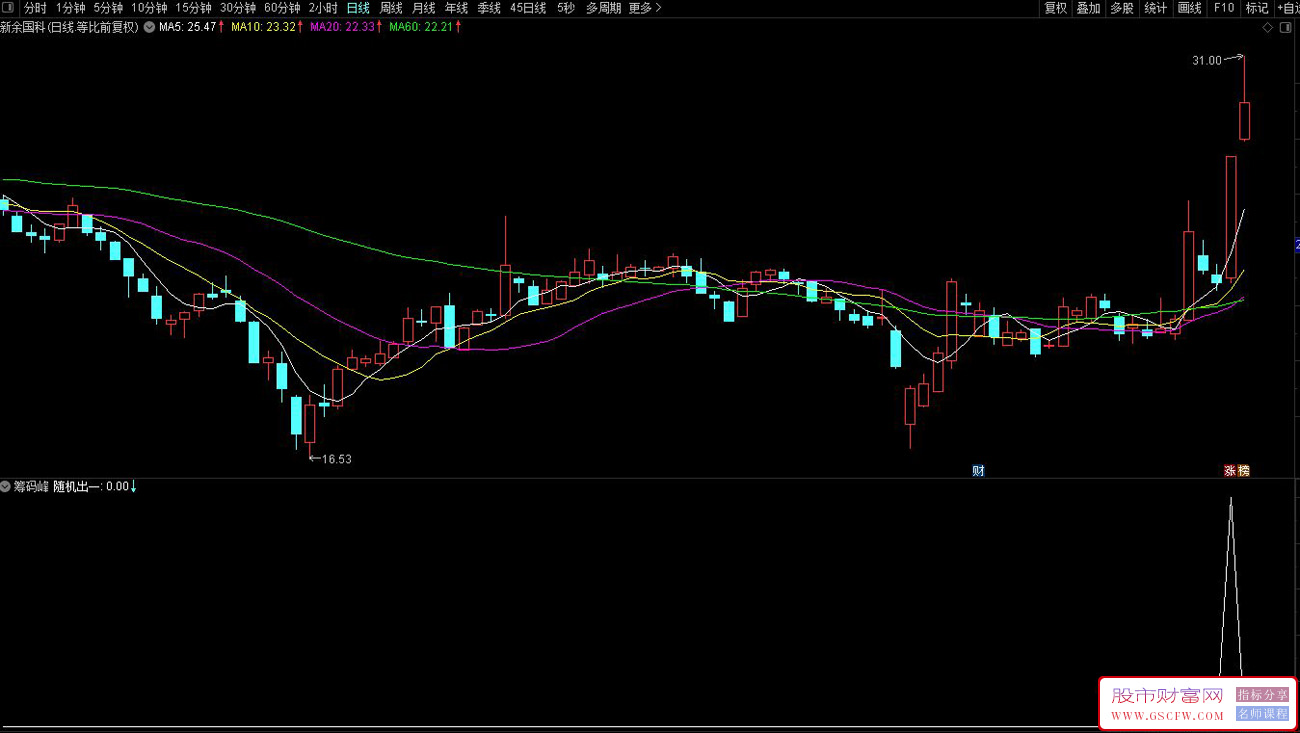
Task: Open the 多周期 multi-period view
Action: [603, 8]
